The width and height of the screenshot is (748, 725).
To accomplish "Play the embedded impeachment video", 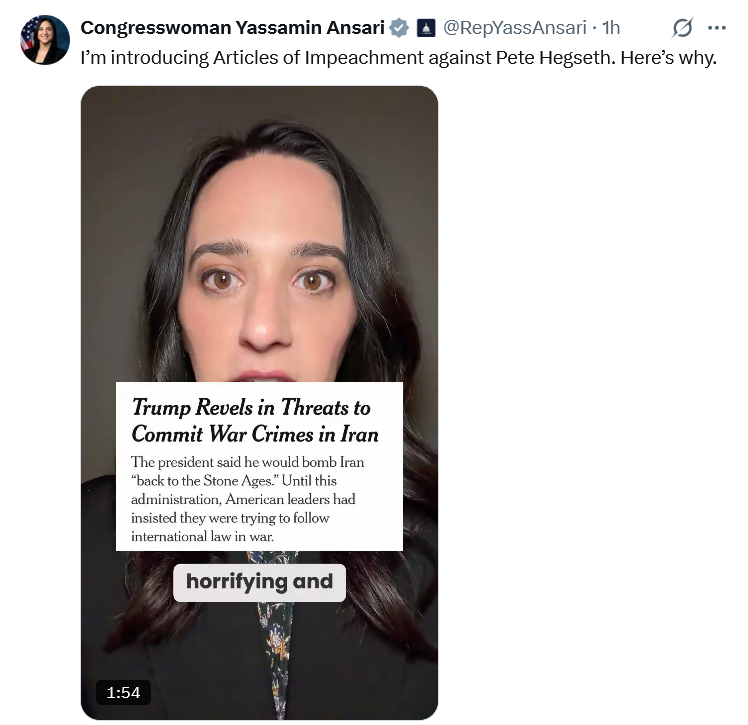I will 260,403.
